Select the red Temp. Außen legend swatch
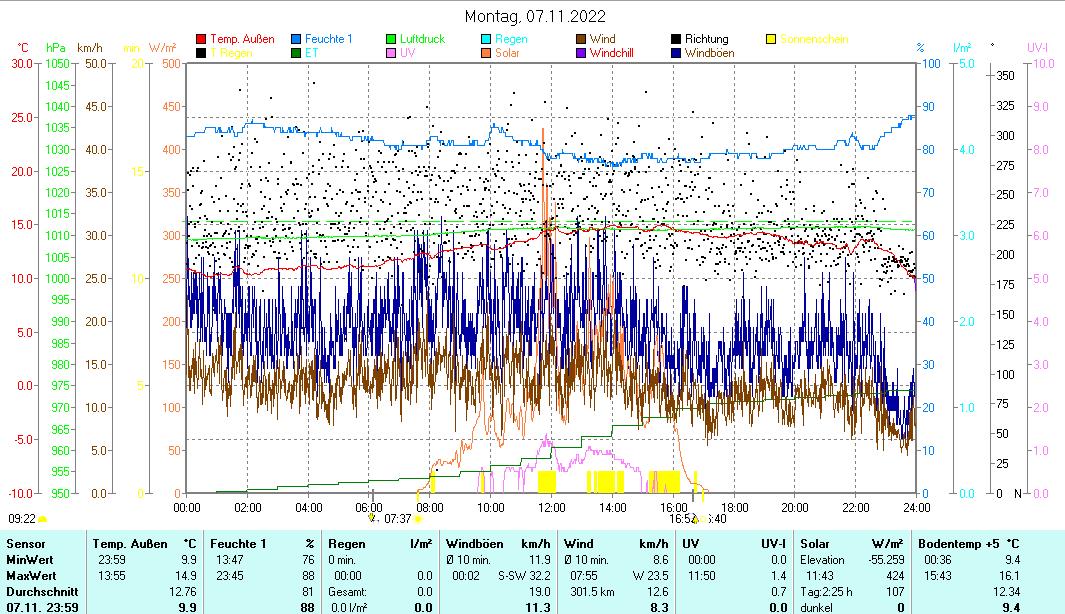The width and height of the screenshot is (1065, 614). (x=201, y=39)
